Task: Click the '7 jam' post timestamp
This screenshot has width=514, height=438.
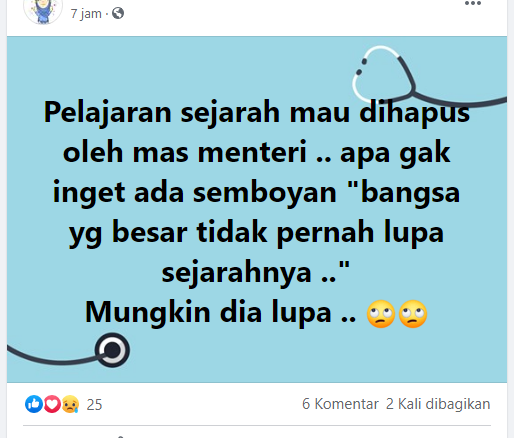Action: (86, 14)
